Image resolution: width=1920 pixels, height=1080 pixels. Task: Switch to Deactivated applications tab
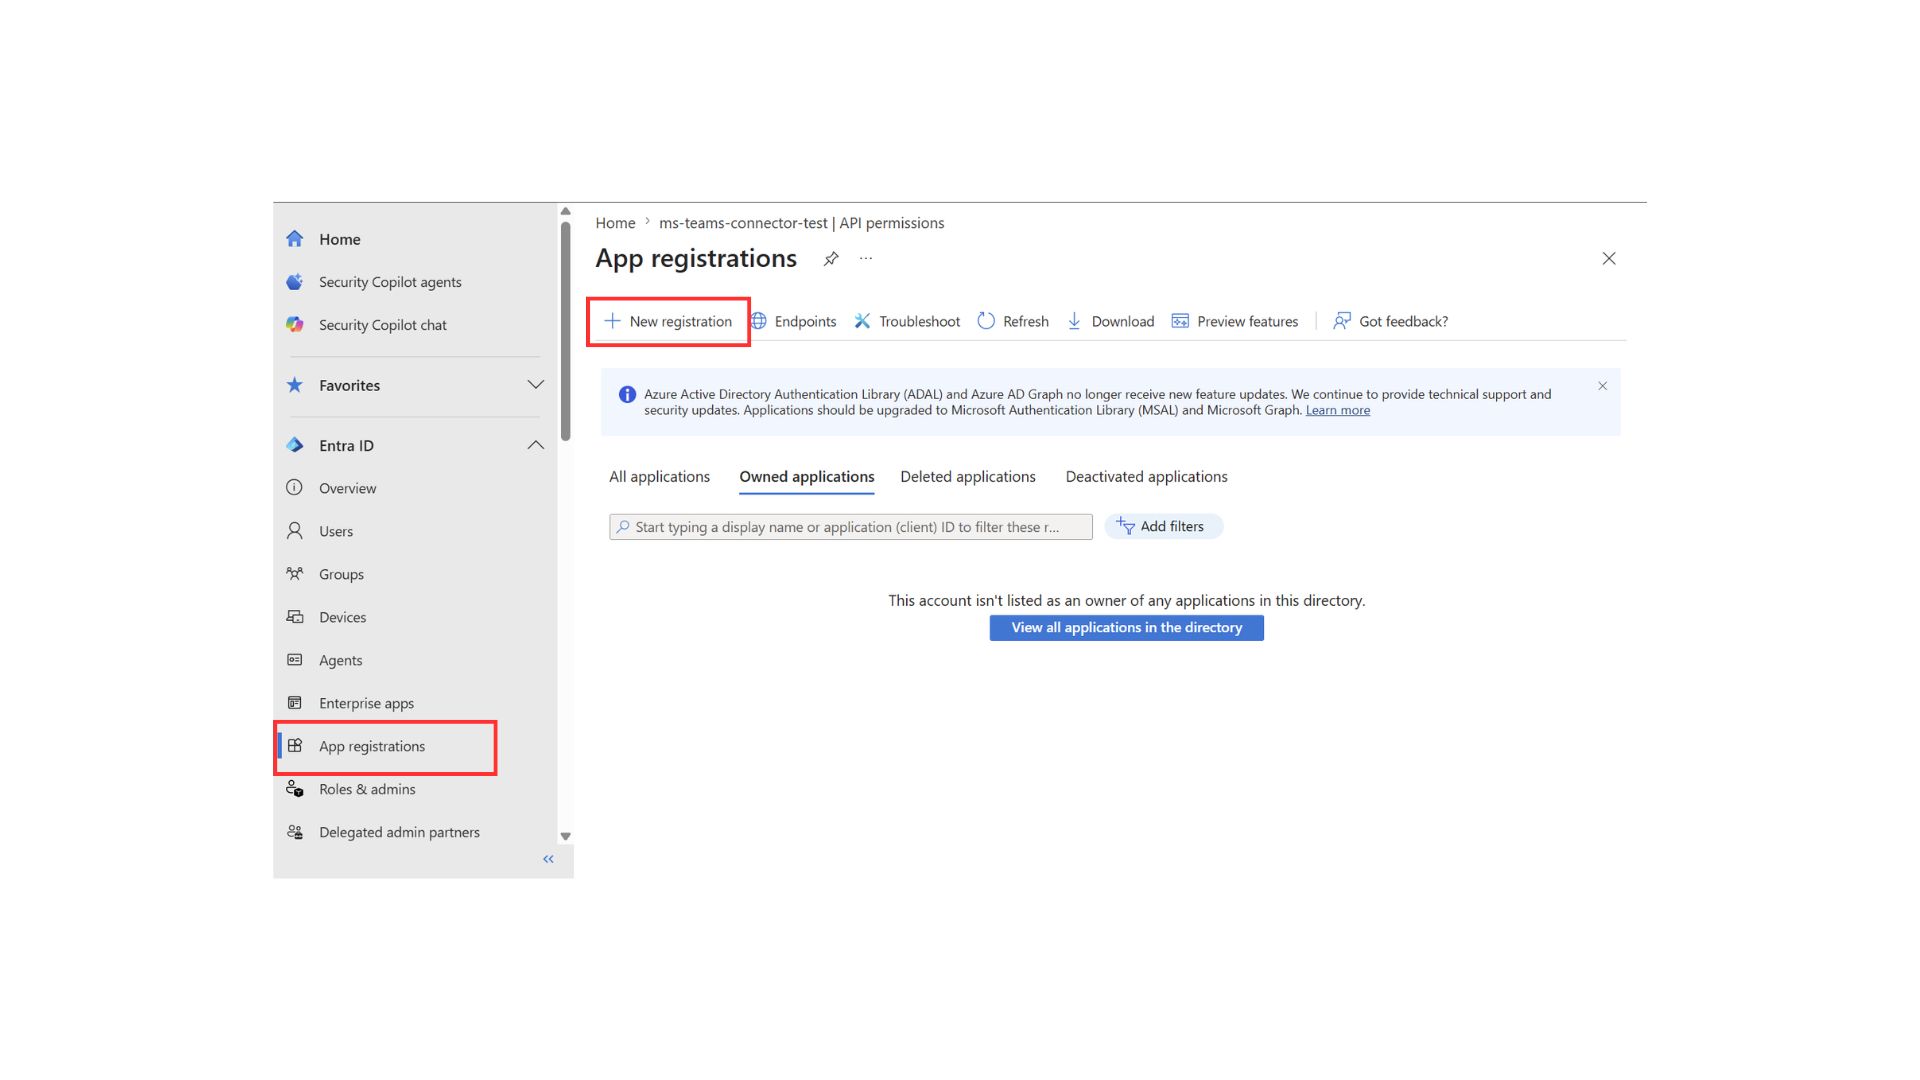point(1146,477)
